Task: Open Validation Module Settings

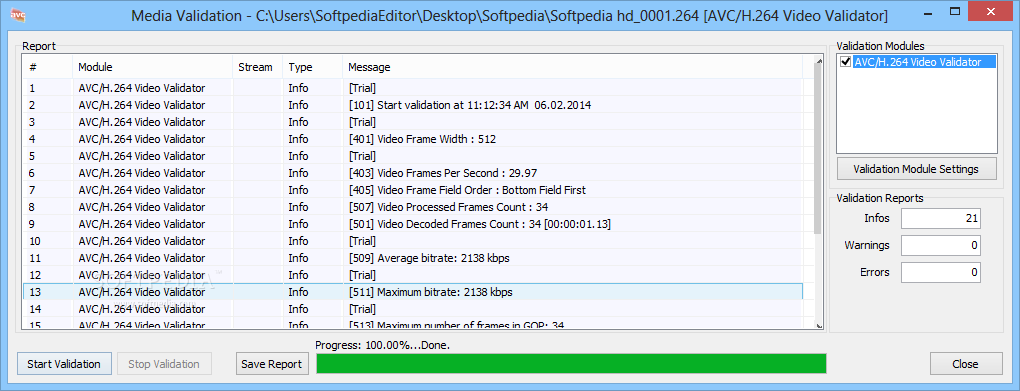Action: pos(916,169)
